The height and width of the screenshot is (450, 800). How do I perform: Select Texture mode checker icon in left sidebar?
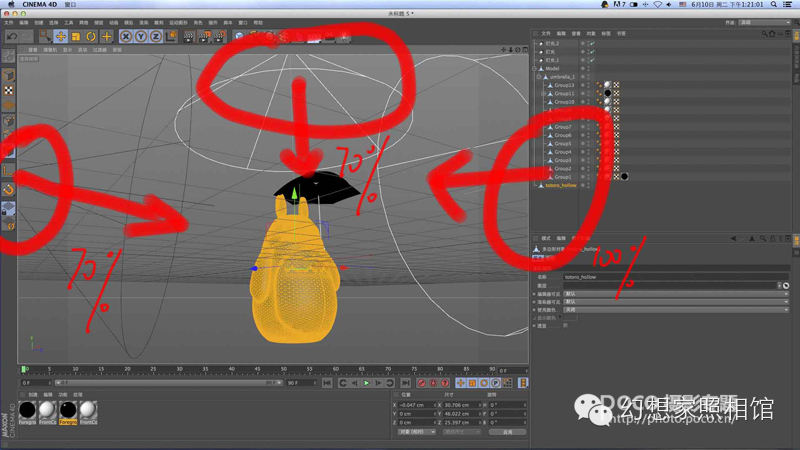[x=9, y=90]
